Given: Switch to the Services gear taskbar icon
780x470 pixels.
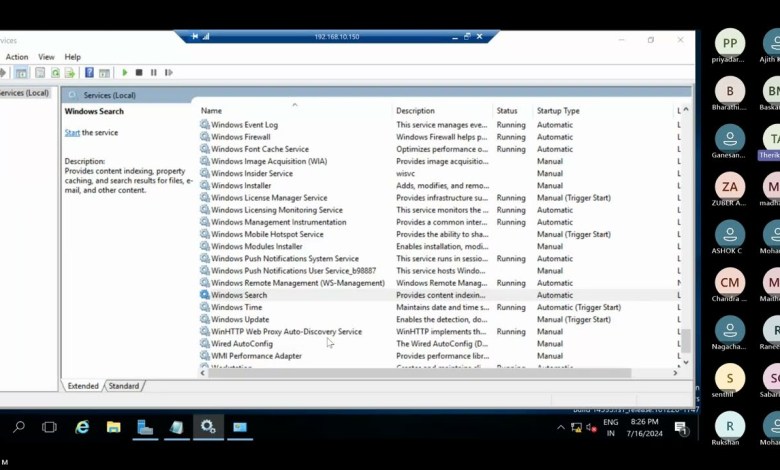Looking at the screenshot, I should point(208,427).
